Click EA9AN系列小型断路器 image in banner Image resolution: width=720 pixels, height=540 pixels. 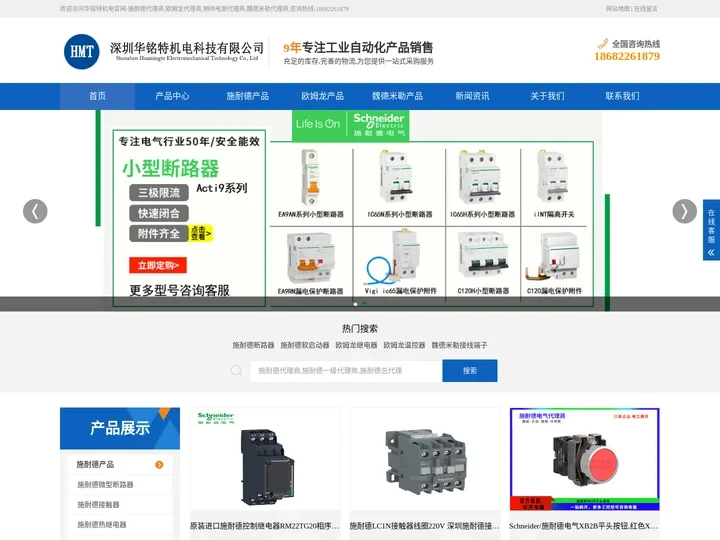311,178
